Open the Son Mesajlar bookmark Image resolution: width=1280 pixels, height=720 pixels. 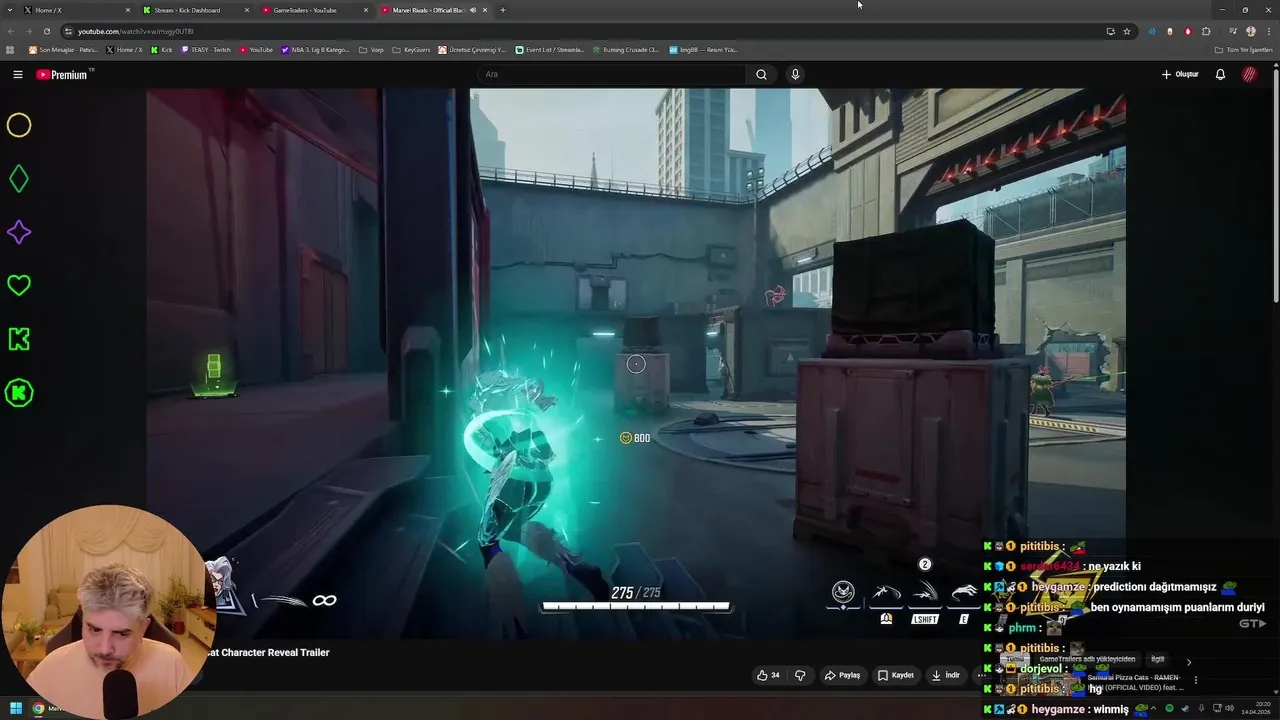(63, 49)
